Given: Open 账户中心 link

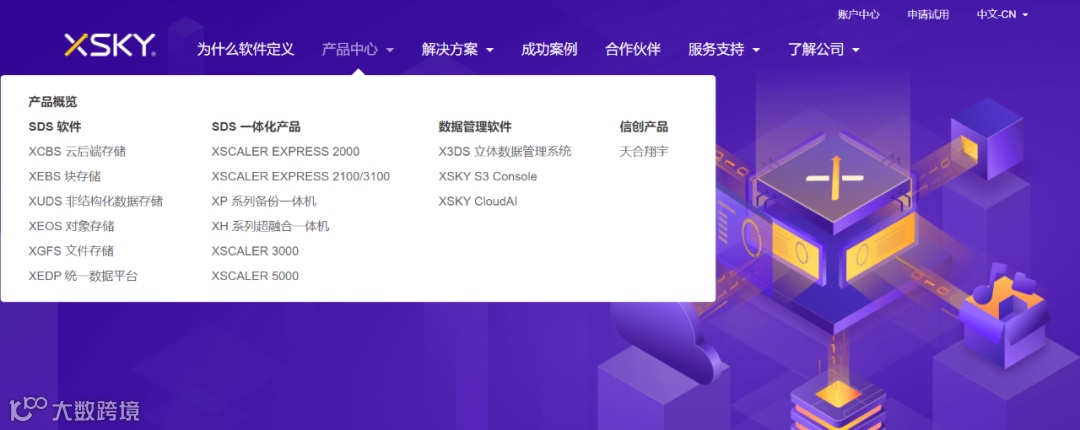Looking at the screenshot, I should coord(858,14).
